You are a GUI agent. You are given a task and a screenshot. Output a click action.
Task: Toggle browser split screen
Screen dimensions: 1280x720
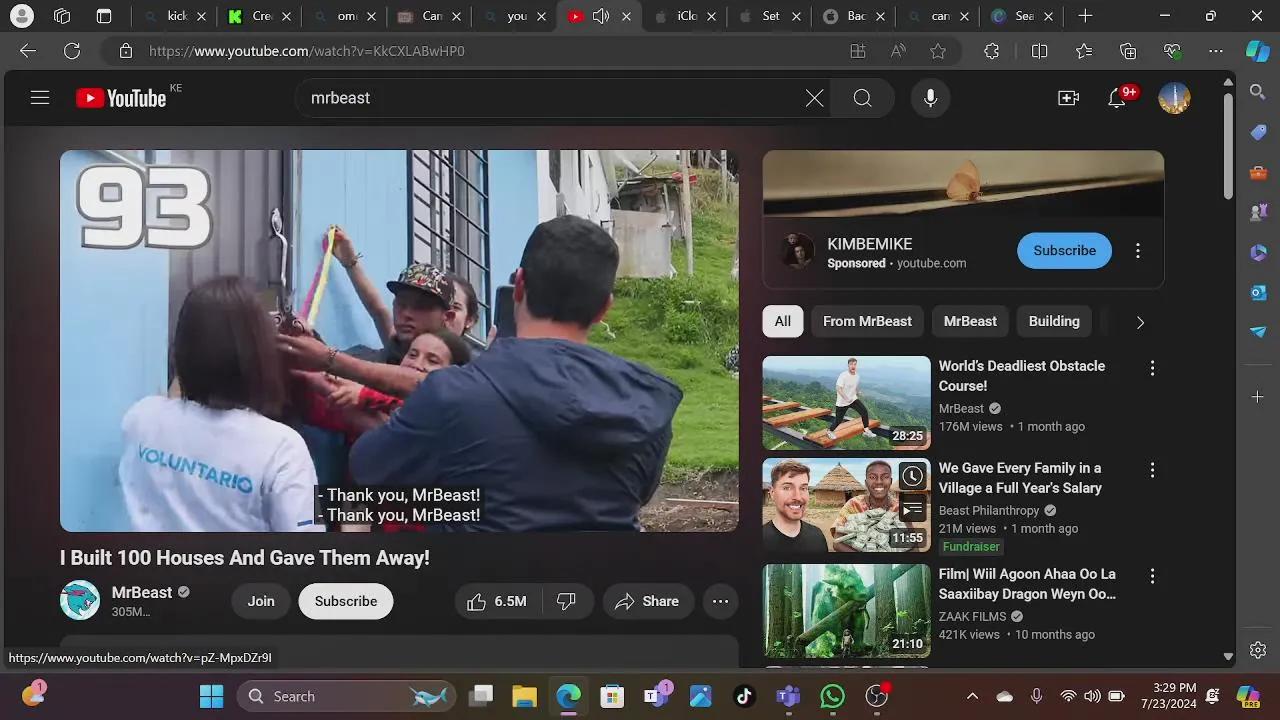coord(1039,51)
